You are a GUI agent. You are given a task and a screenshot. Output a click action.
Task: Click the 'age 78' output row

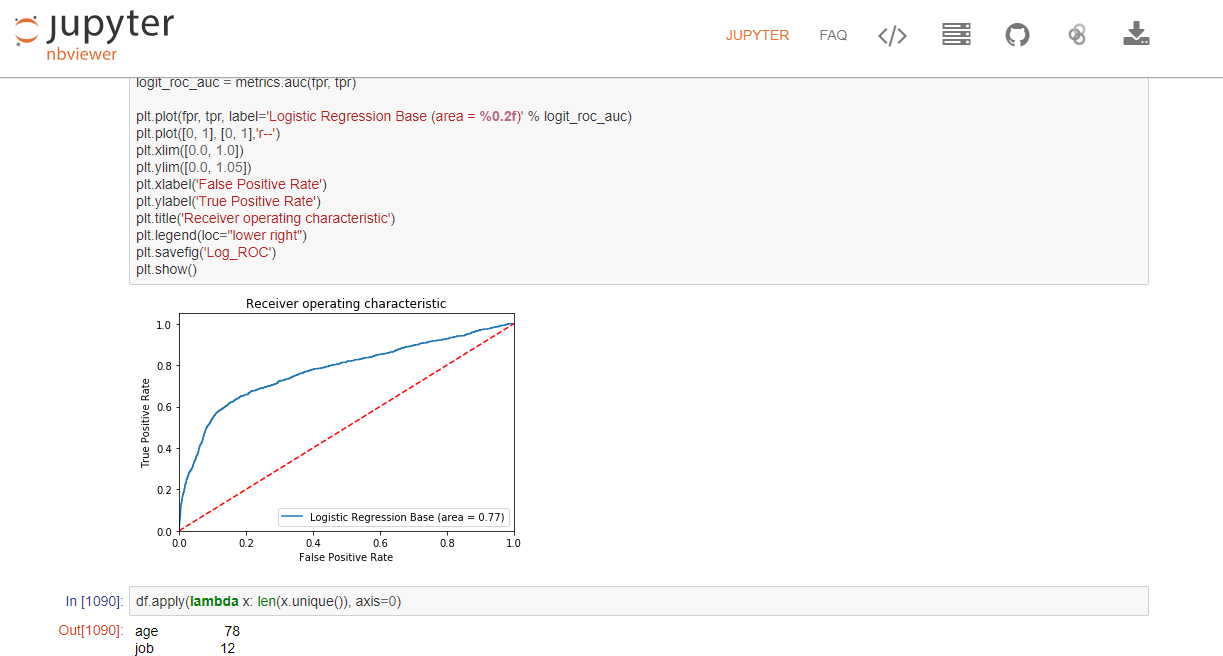point(187,631)
